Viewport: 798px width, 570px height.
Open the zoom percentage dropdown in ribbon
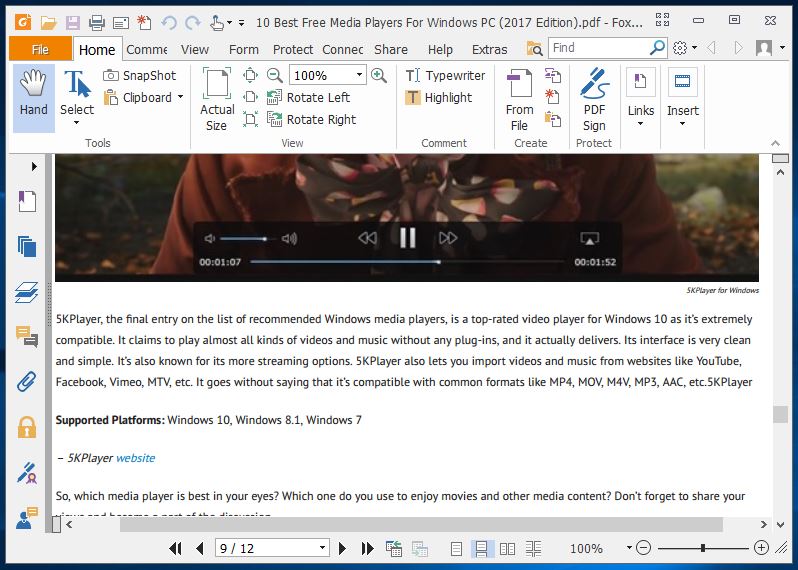tap(359, 75)
